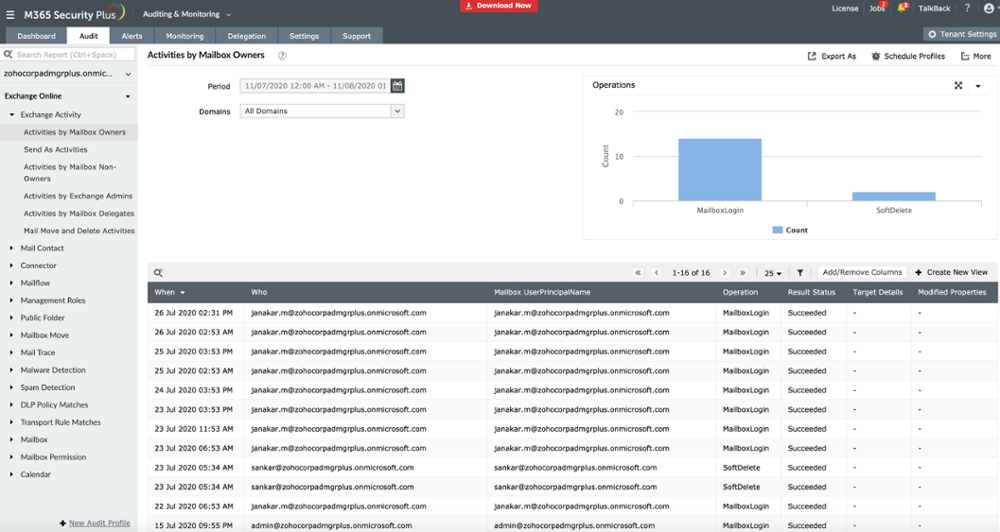
Task: Click the Period date range field
Action: click(315, 85)
